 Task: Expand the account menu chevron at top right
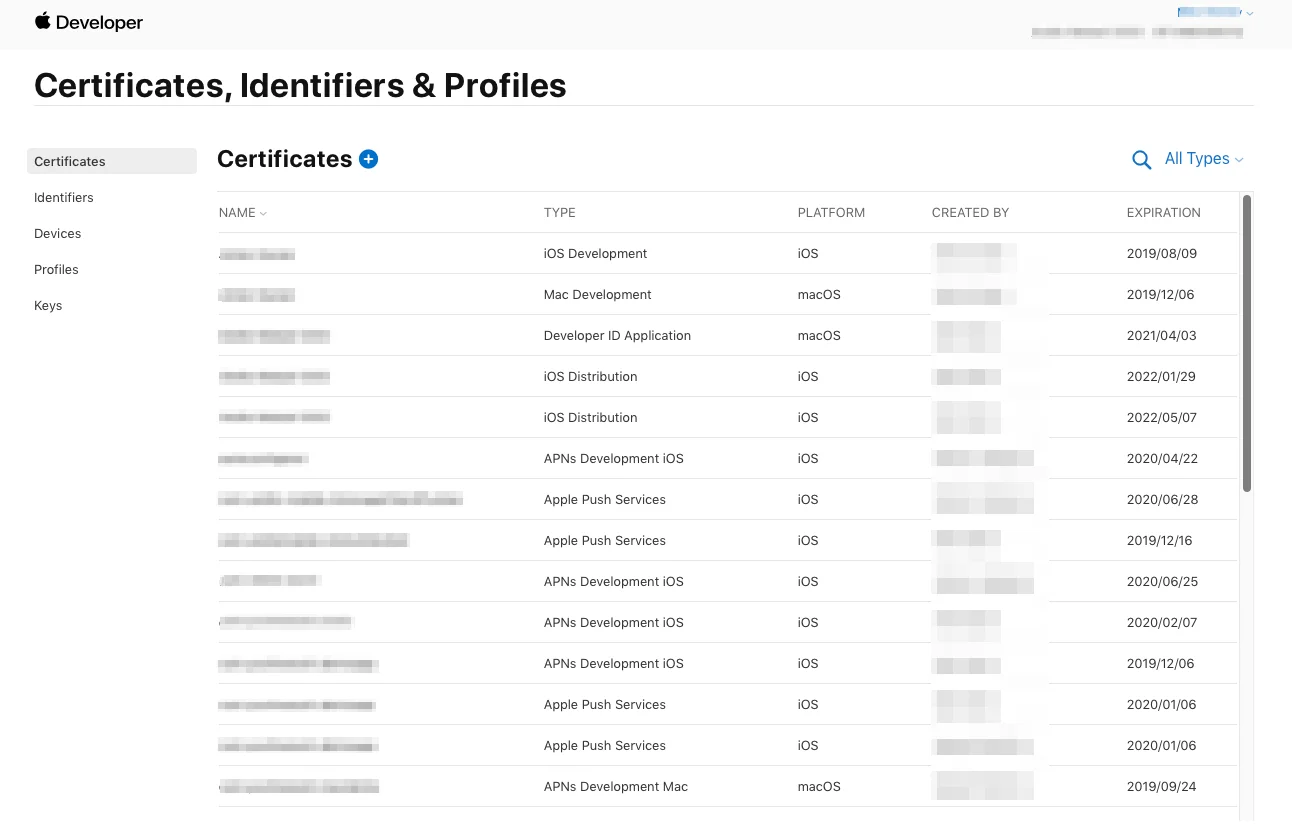[1250, 13]
